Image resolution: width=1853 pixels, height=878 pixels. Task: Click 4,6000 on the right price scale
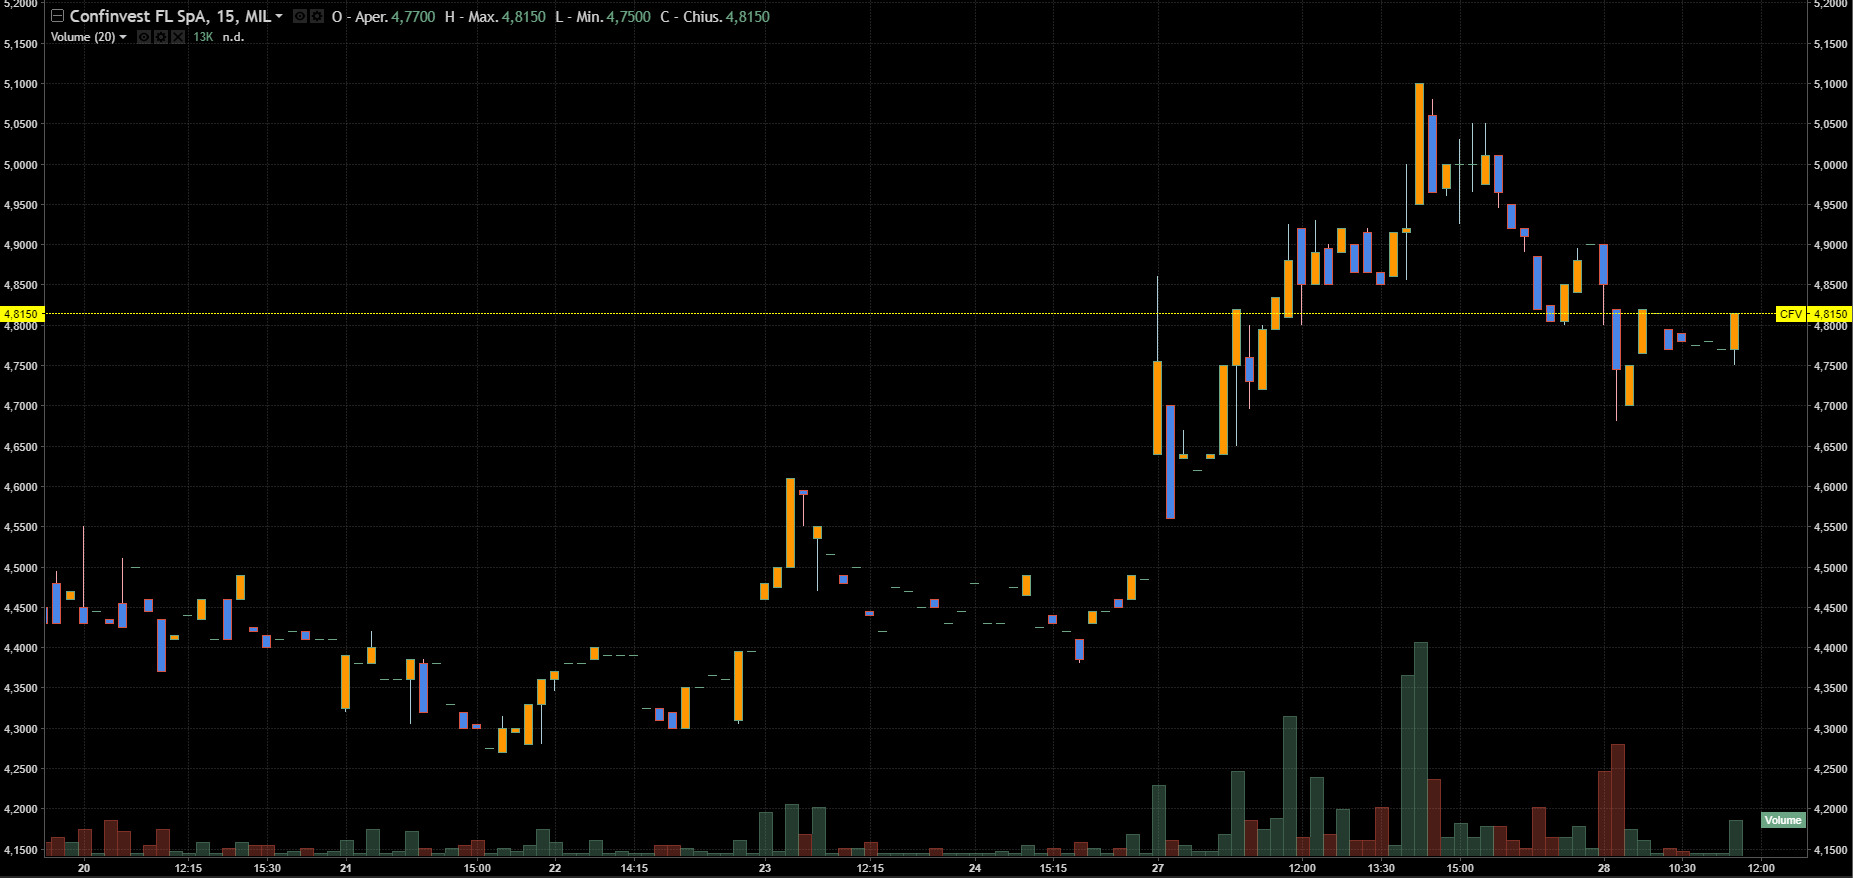coord(1830,487)
